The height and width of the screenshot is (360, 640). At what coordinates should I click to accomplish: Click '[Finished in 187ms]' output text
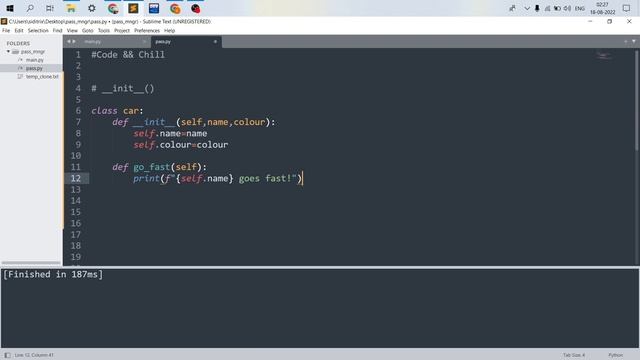53,275
